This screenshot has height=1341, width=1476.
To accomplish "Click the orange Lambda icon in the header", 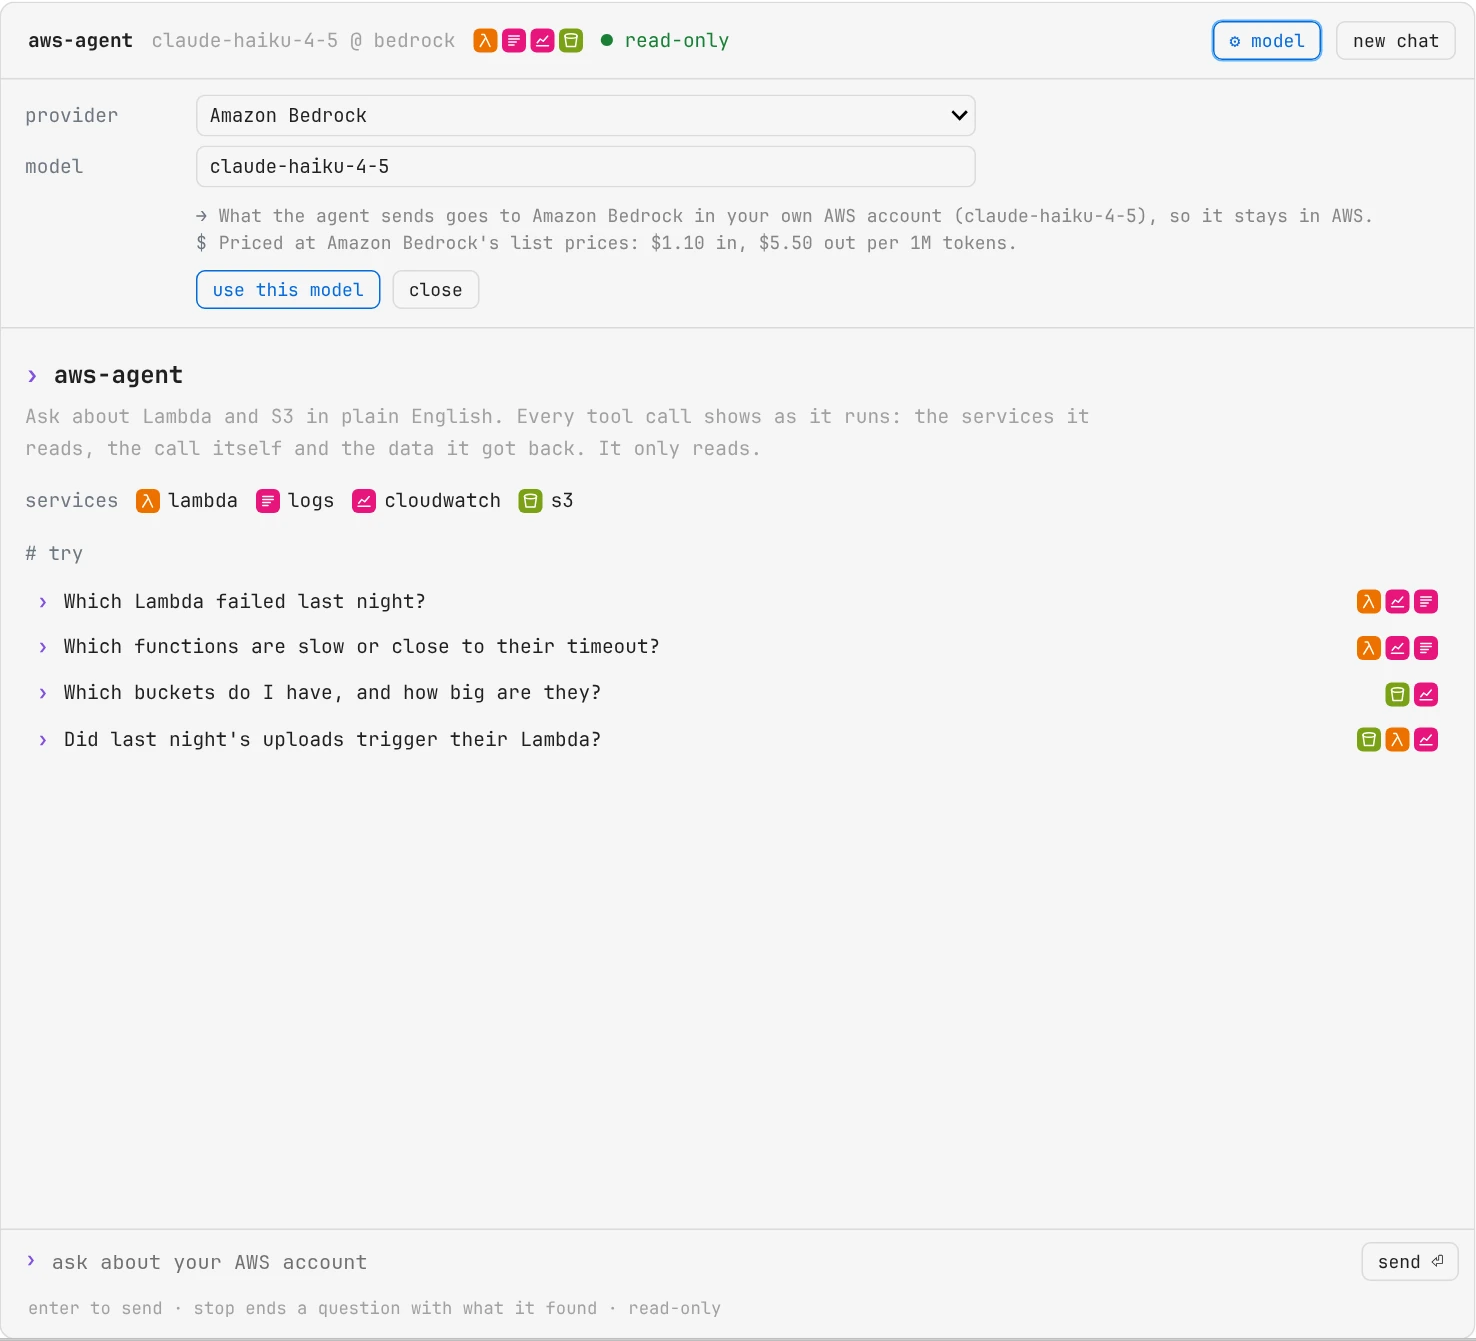I will click(x=485, y=41).
